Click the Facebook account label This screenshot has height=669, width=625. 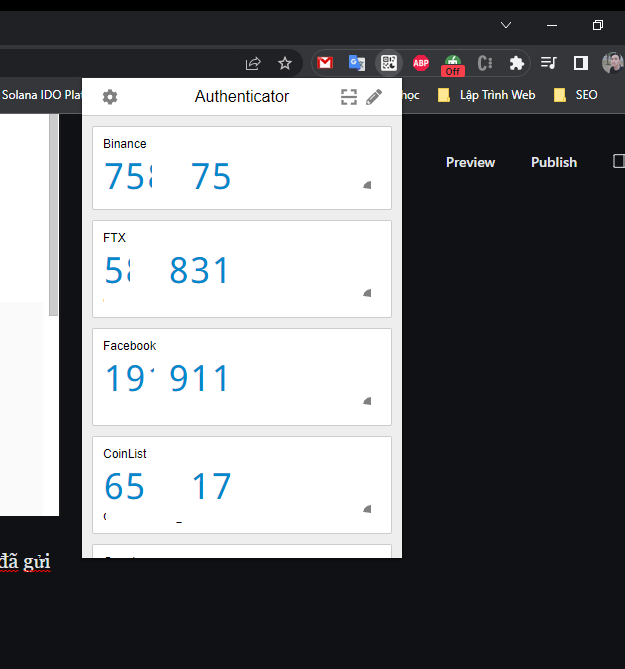[130, 346]
